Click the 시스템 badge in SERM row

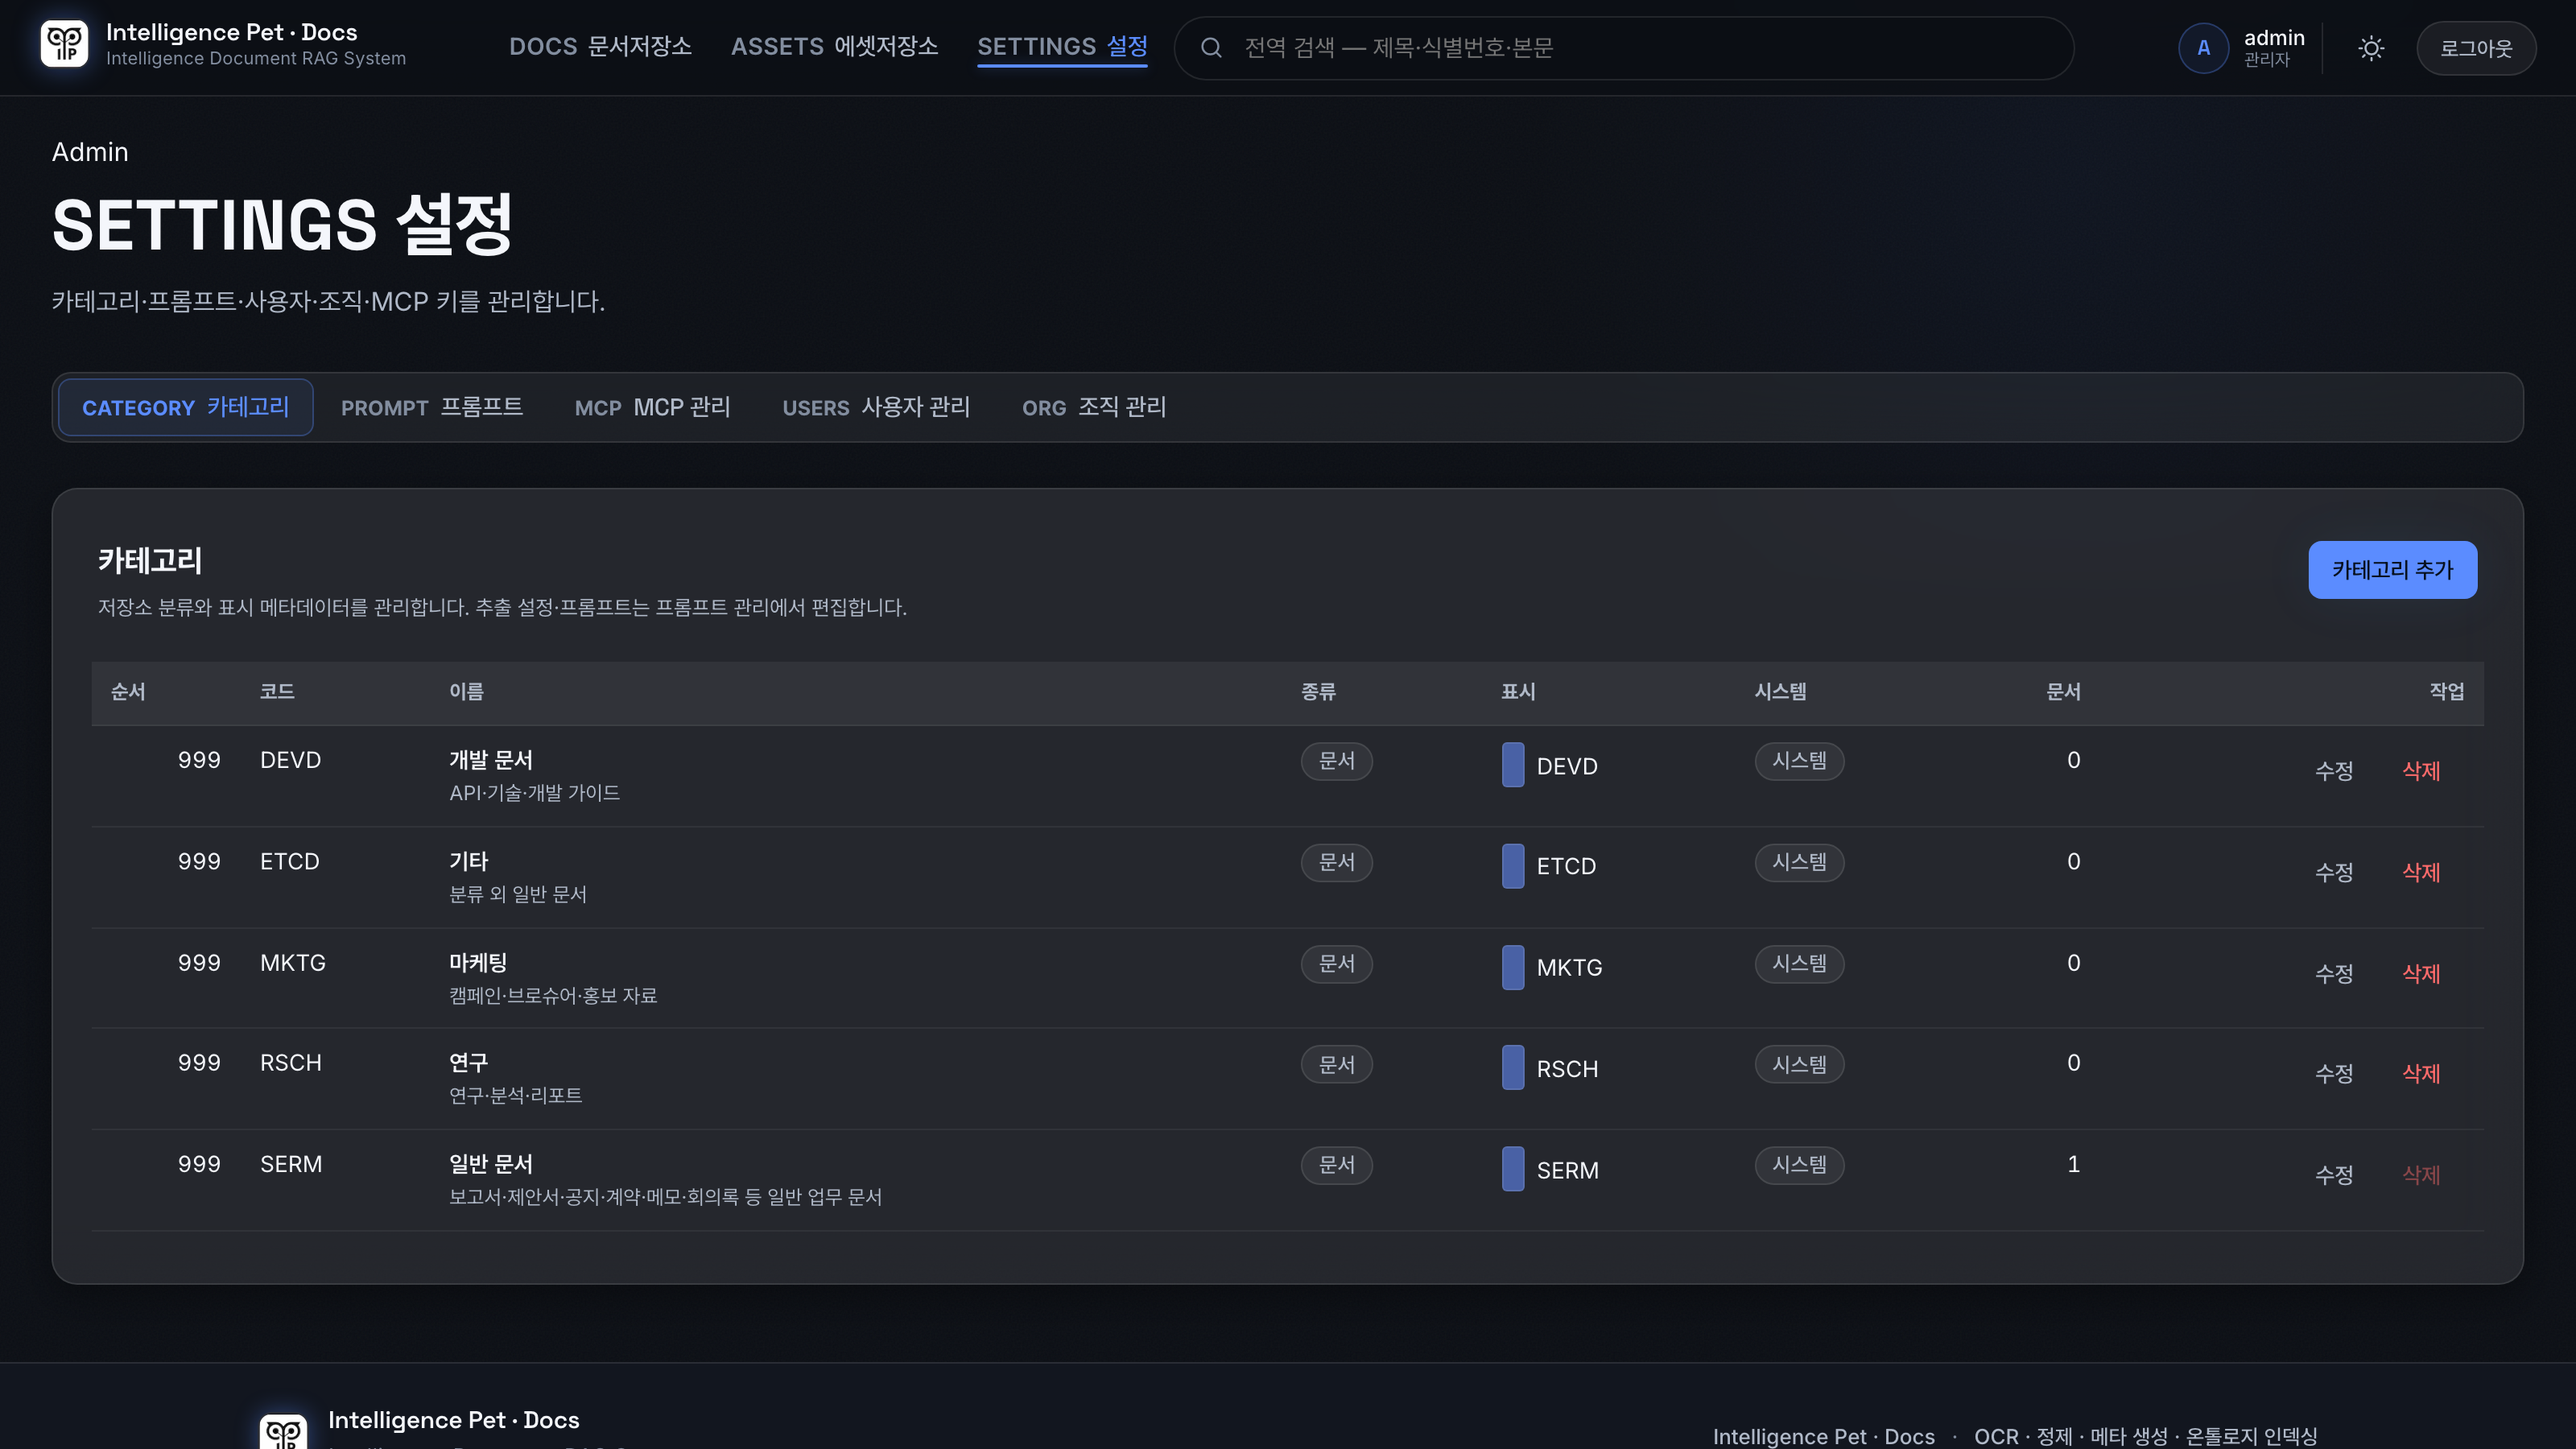click(x=1799, y=1165)
